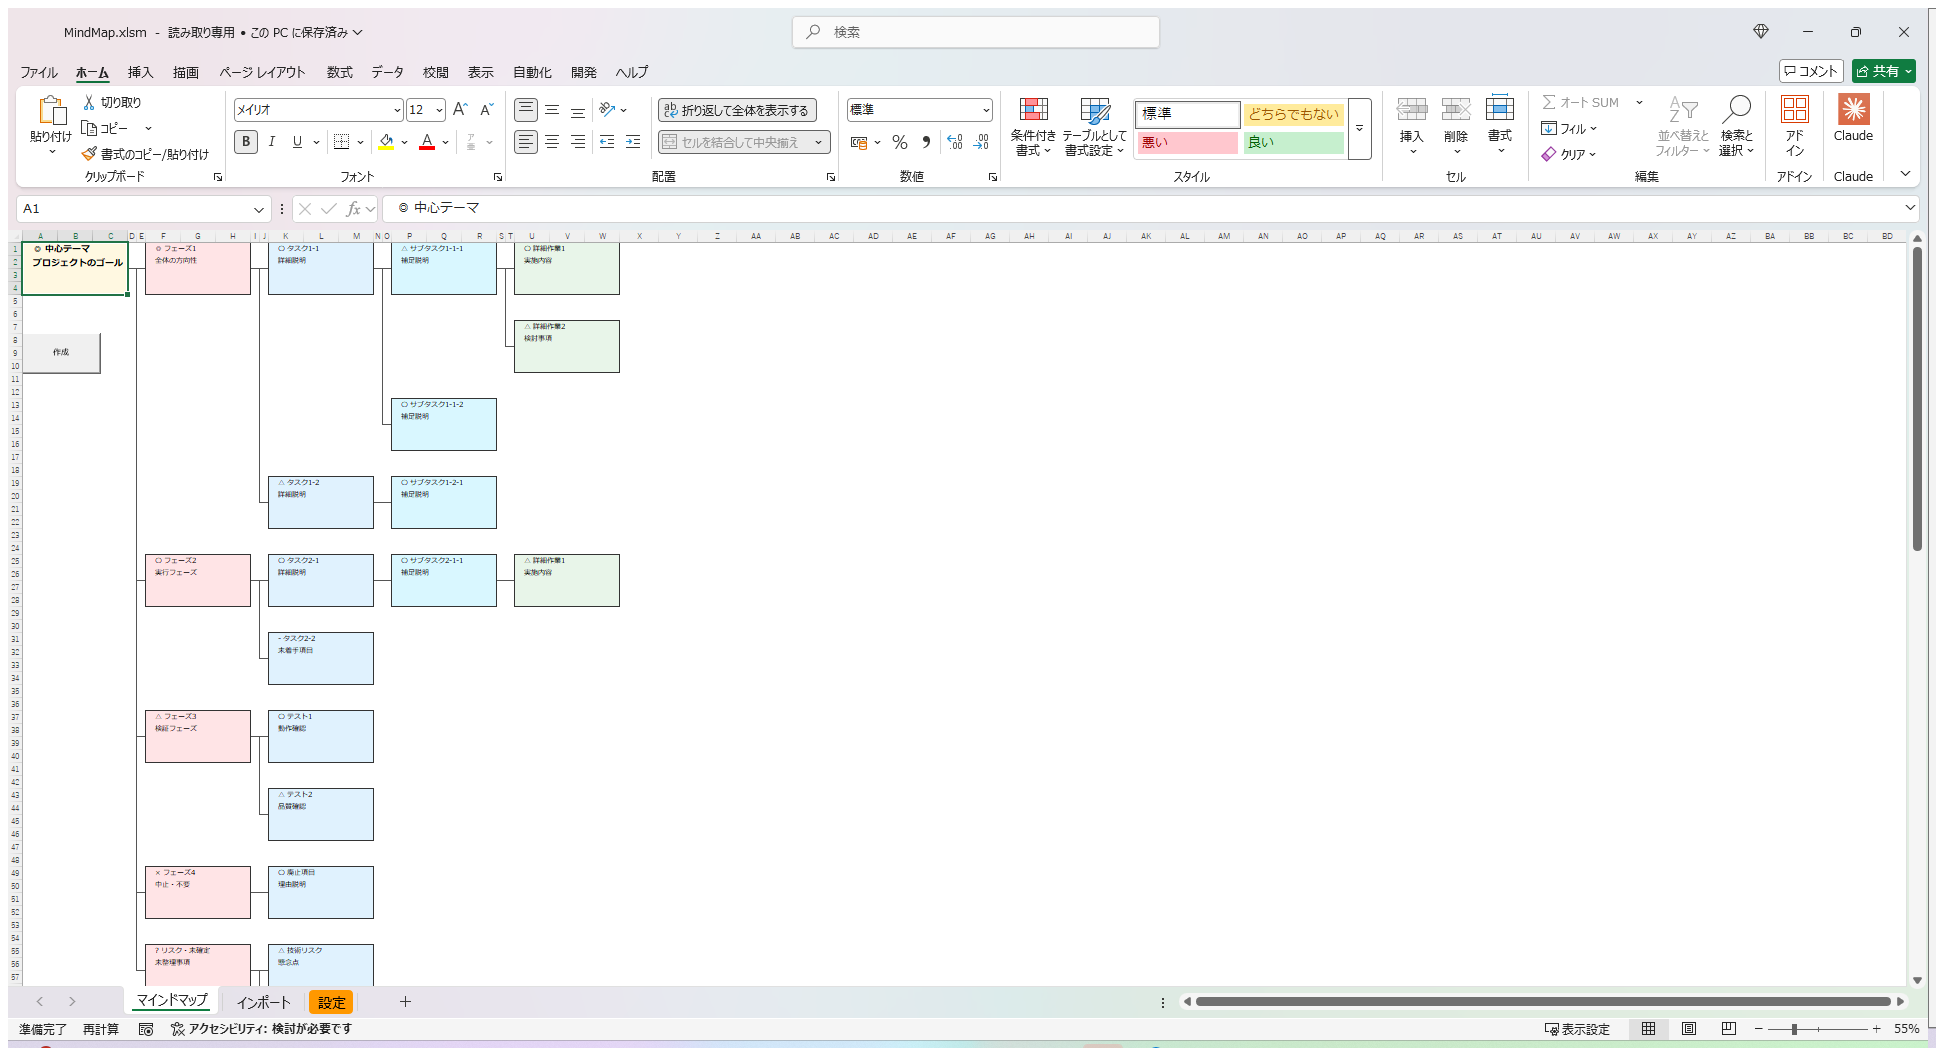Open the File menu
This screenshot has height=1048, width=1936.
[x=39, y=72]
